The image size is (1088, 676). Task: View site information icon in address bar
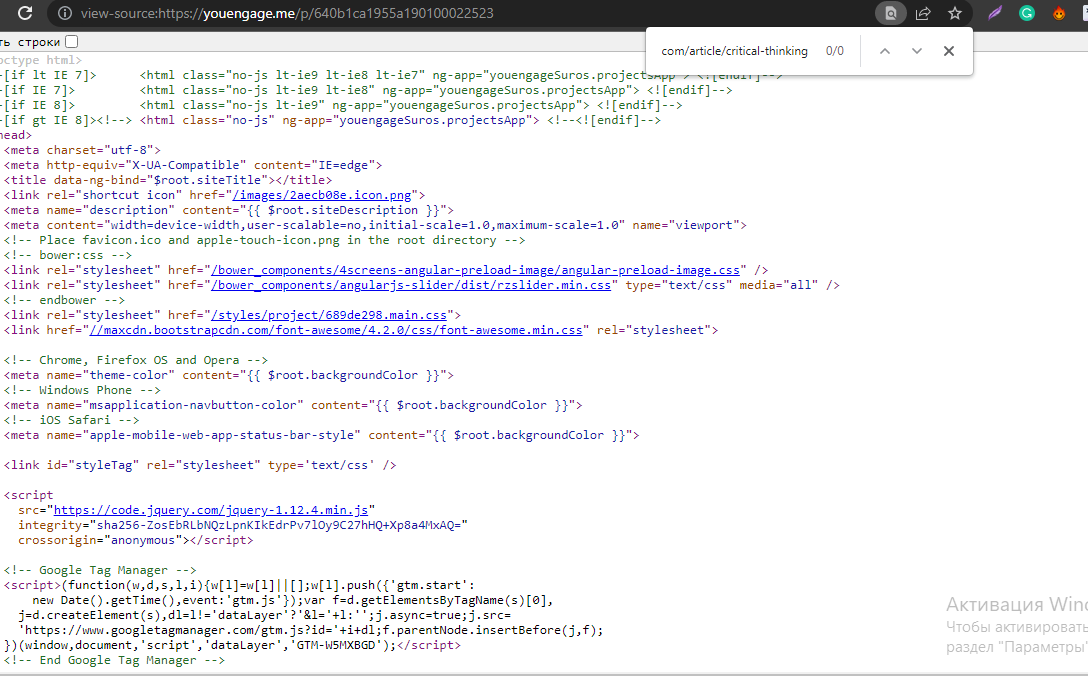coord(65,13)
